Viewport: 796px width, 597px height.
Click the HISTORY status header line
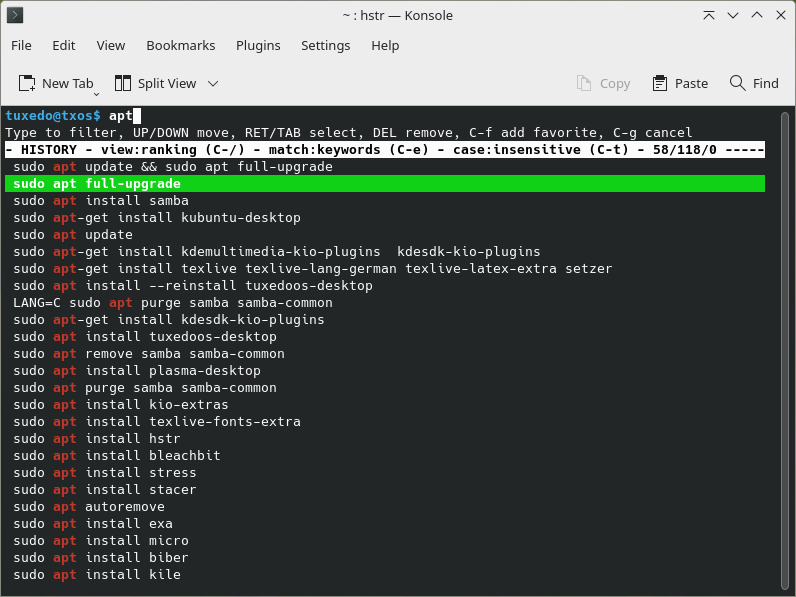(385, 150)
